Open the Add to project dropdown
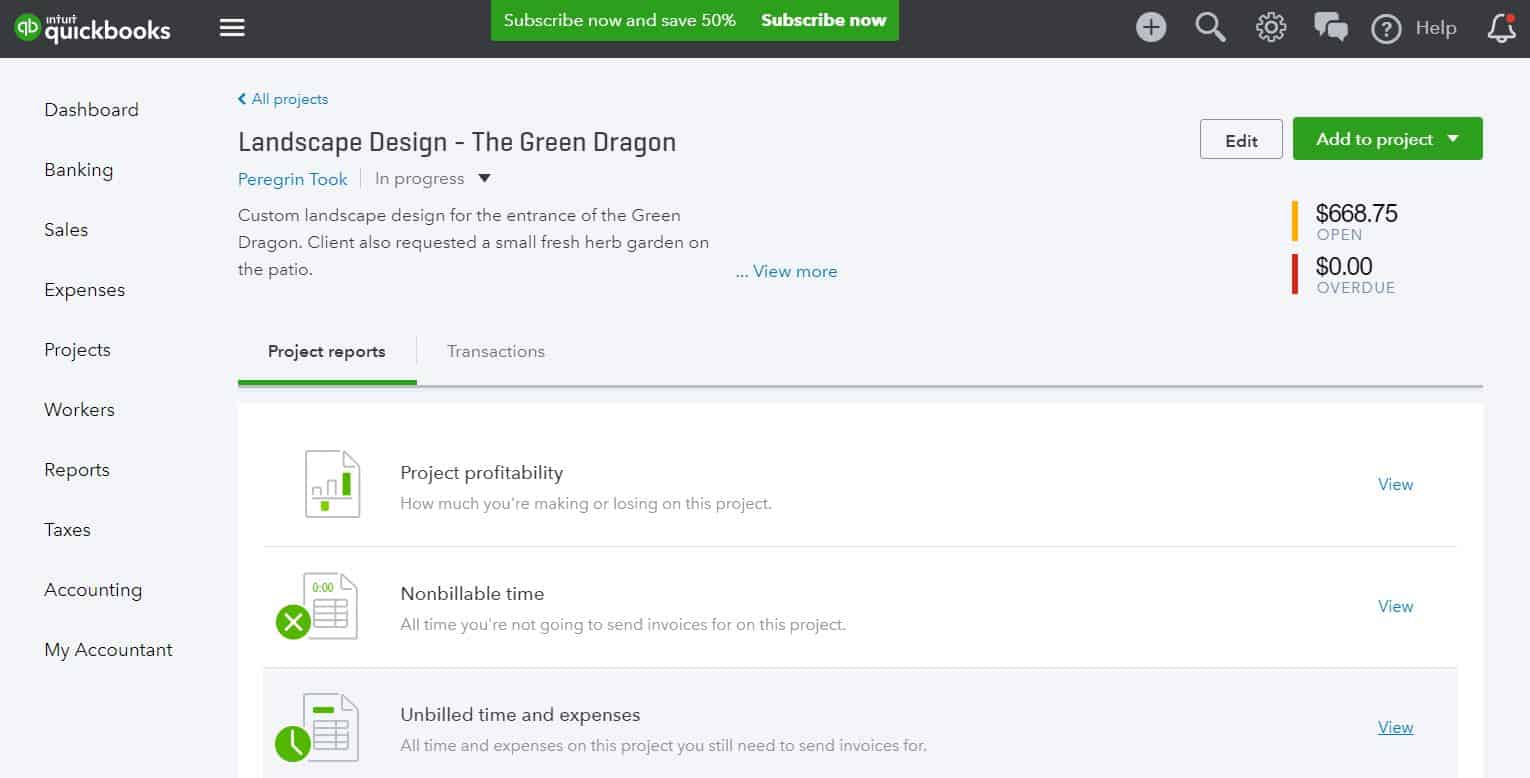 click(1387, 139)
